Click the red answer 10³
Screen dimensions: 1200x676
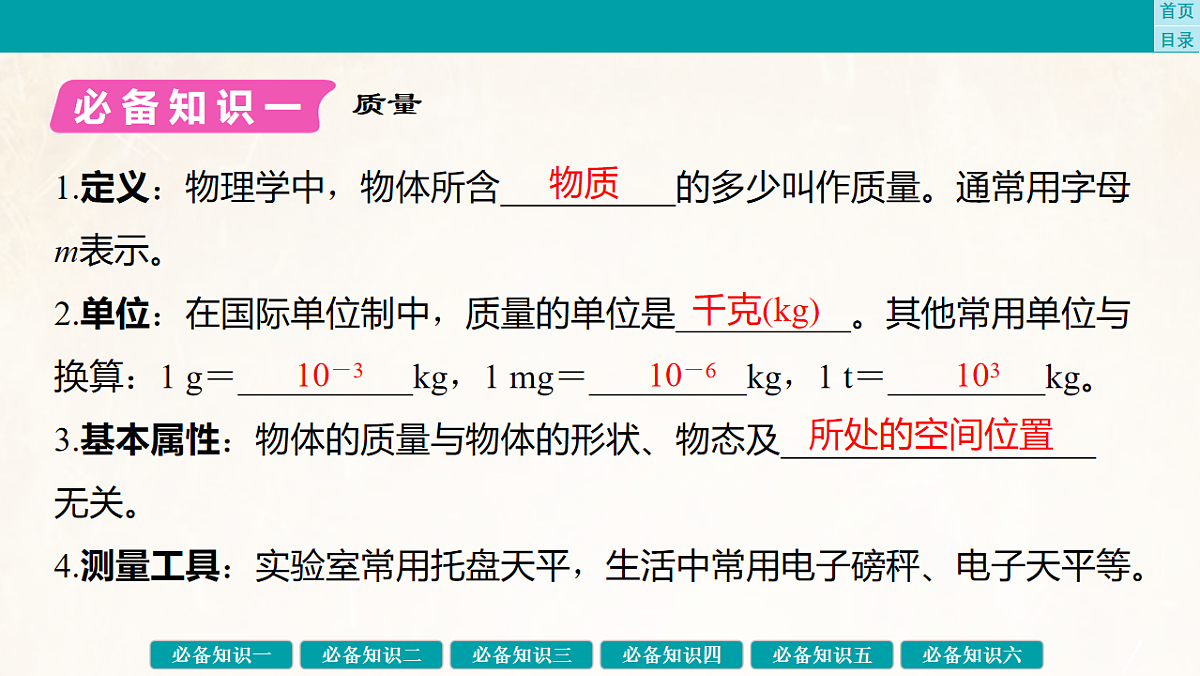(978, 375)
